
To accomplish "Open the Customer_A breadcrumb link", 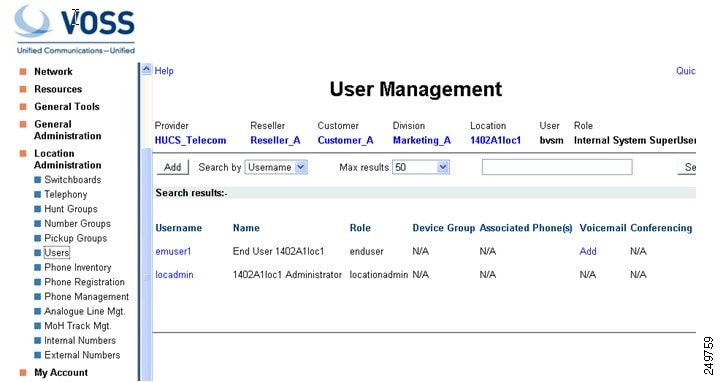I will click(x=345, y=140).
